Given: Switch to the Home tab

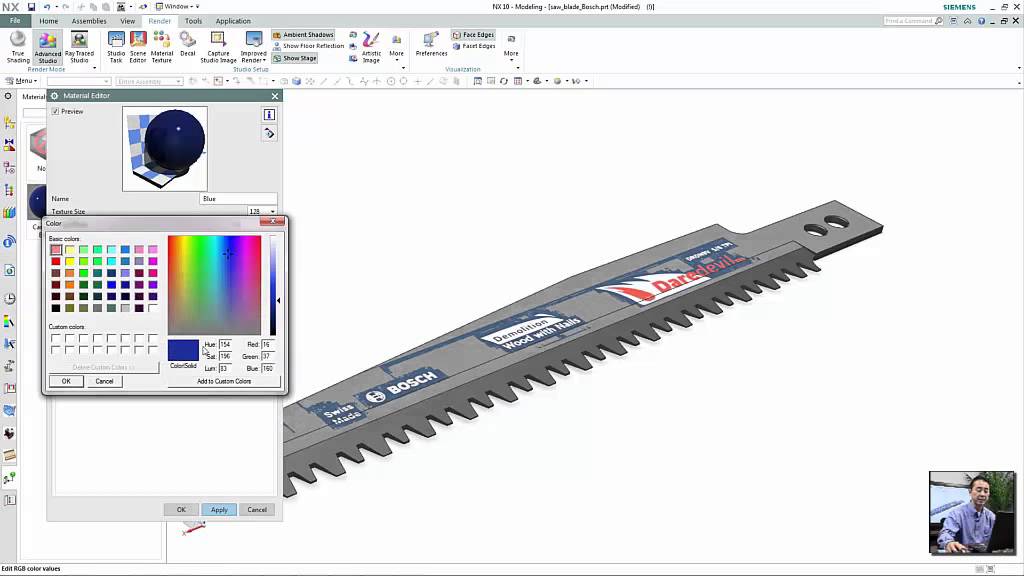Looking at the screenshot, I should [x=48, y=21].
